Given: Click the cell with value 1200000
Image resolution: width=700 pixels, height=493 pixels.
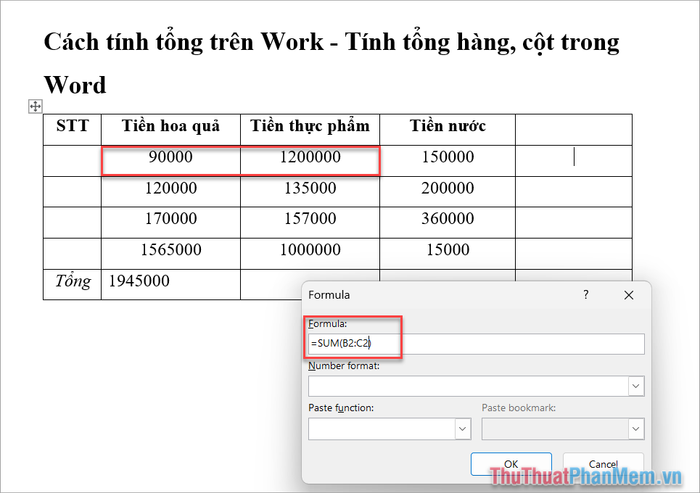Looking at the screenshot, I should (x=310, y=161).
